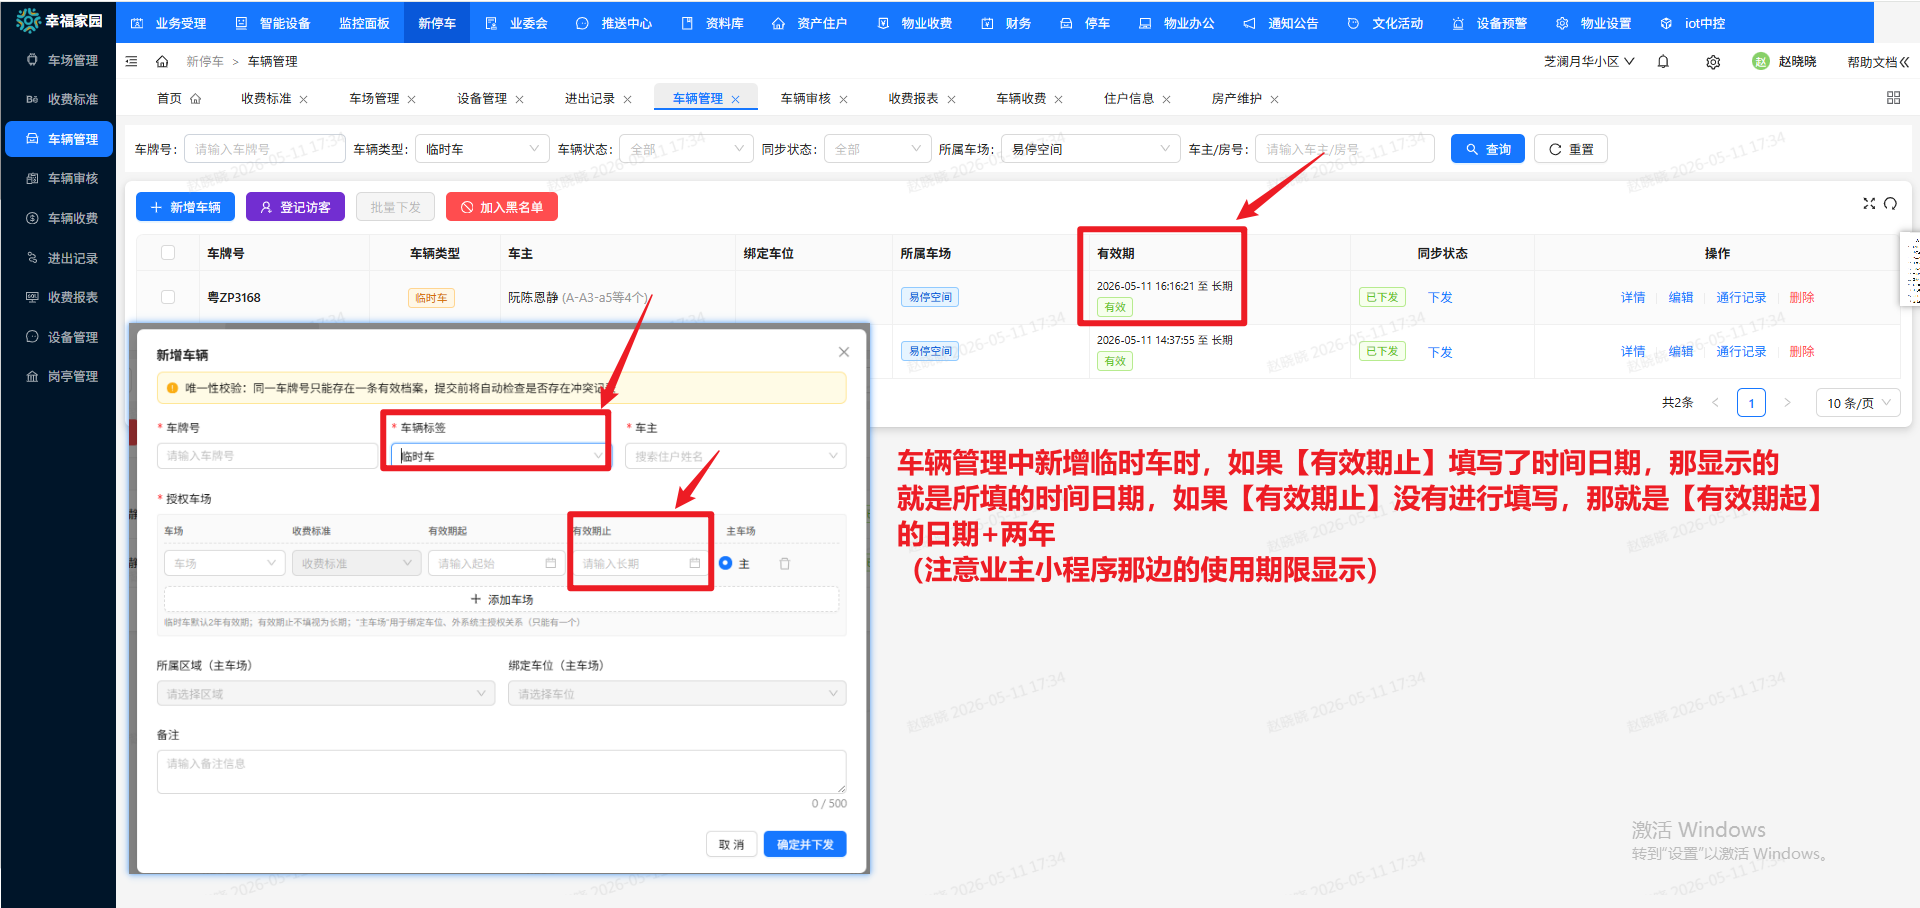The width and height of the screenshot is (1920, 908).
Task: Open the 车辆状态 filter dropdown
Action: click(686, 149)
